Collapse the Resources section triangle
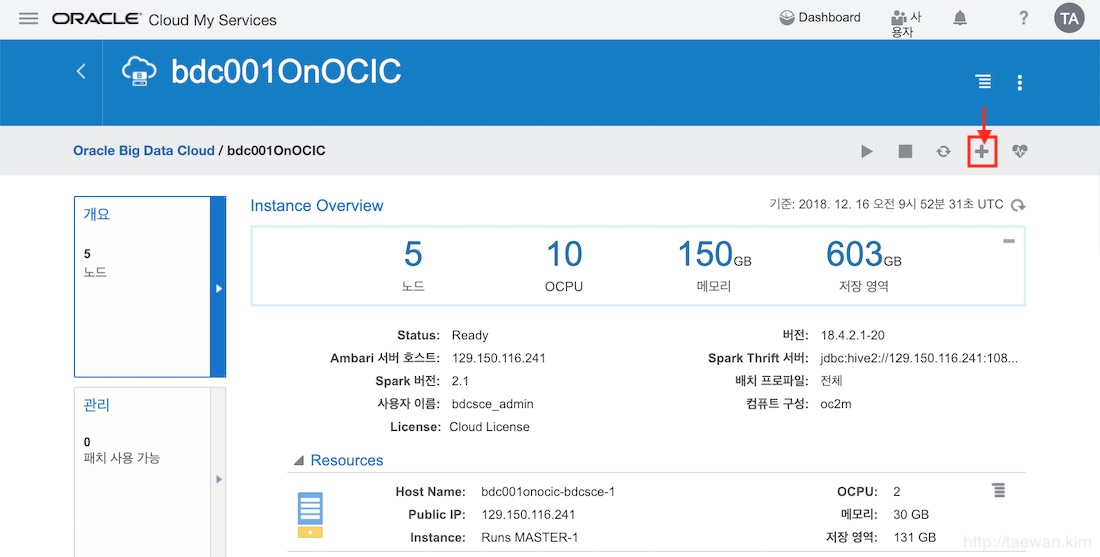 click(x=299, y=461)
